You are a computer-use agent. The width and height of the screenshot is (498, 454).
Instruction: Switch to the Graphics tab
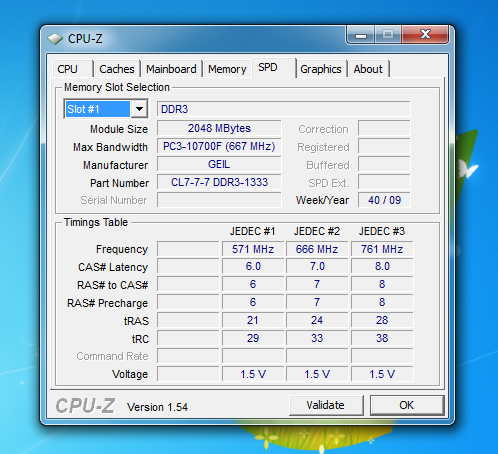(x=321, y=69)
